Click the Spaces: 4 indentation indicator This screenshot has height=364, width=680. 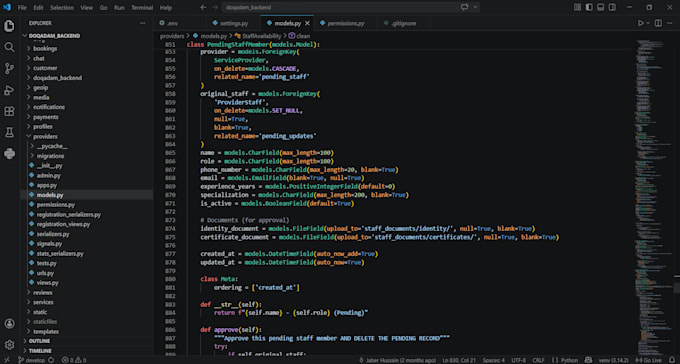(x=494, y=360)
